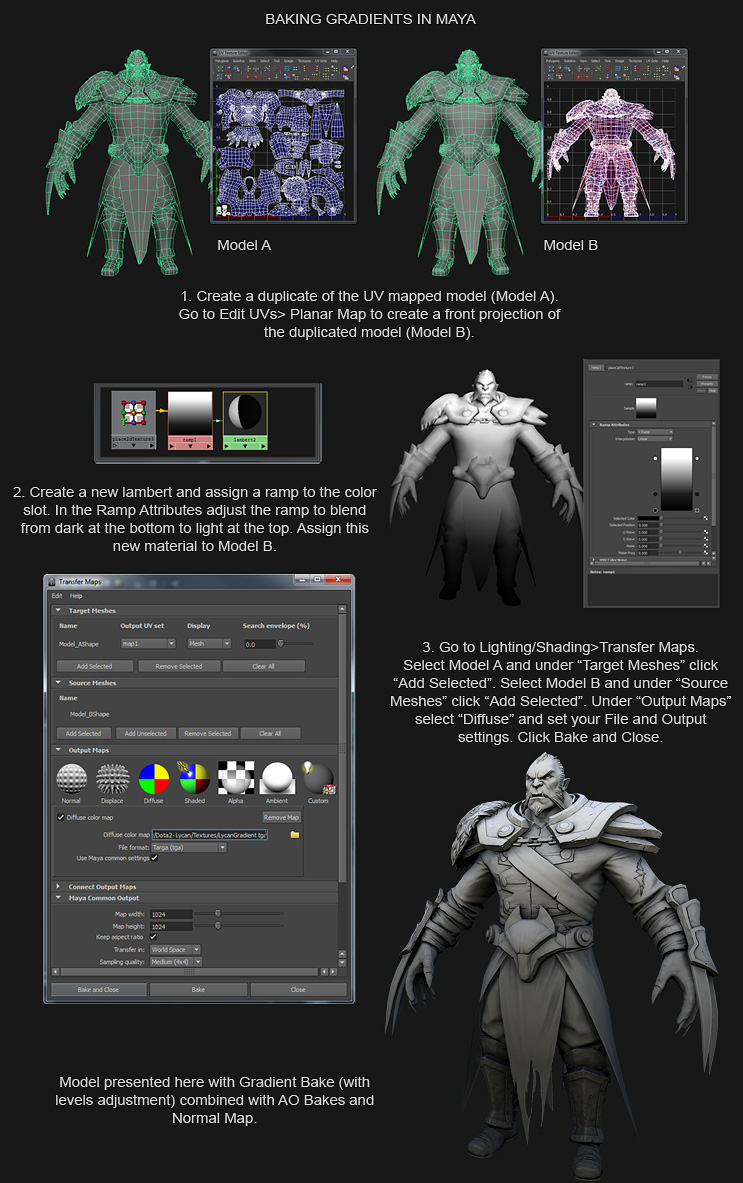Click the Bake and Close button
Screen dimensions: 743x1183
97,989
